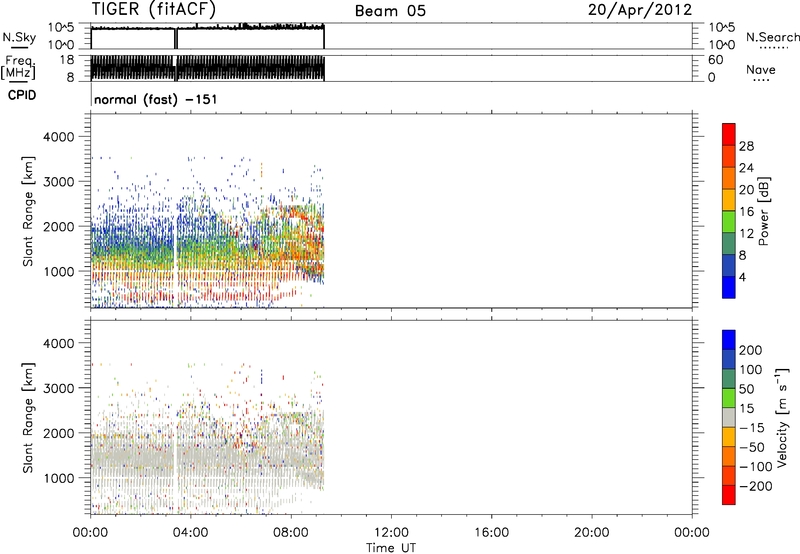Click the 08:00 time tick label
This screenshot has height=554, width=800.
click(x=291, y=533)
